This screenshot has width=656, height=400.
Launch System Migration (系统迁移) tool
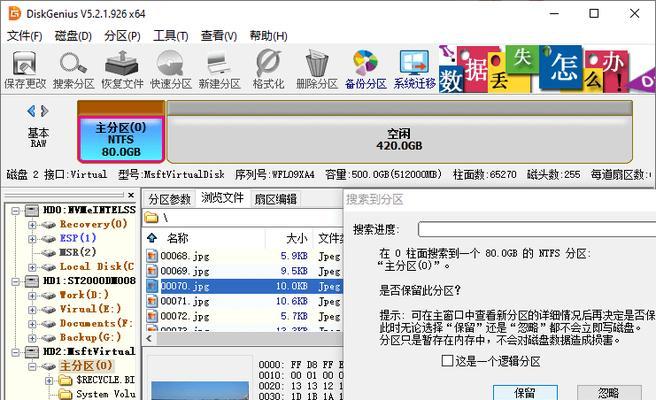414,70
